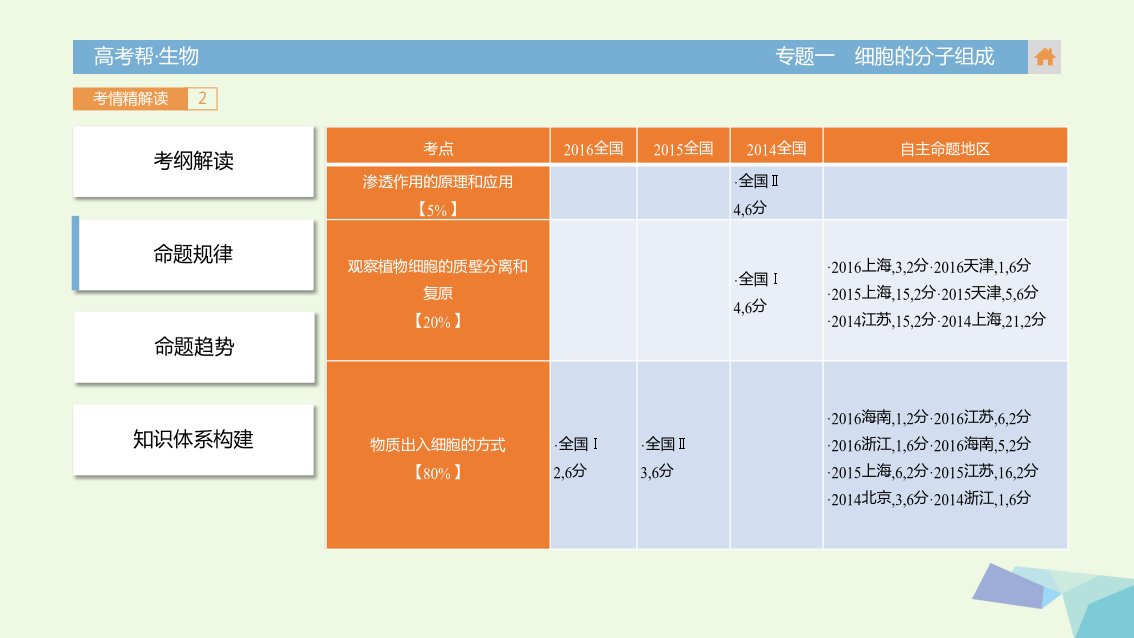Open the 知识体系构建 section
Screen dimensions: 1134x638
[x=194, y=440]
